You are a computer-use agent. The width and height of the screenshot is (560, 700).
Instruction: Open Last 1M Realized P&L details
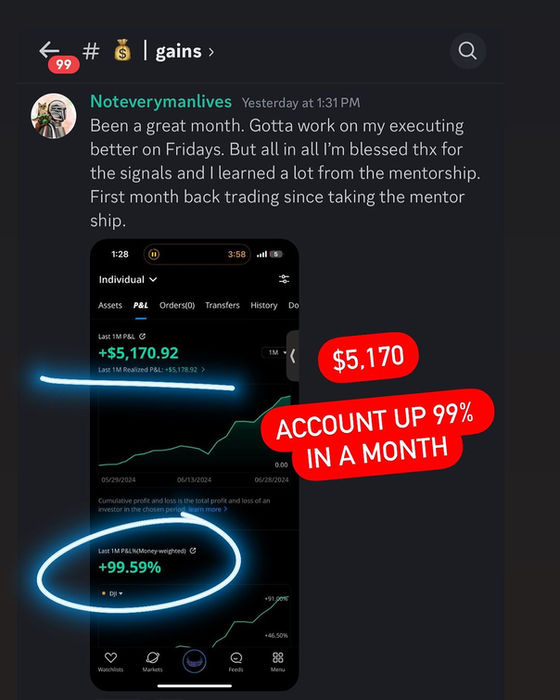[x=151, y=370]
